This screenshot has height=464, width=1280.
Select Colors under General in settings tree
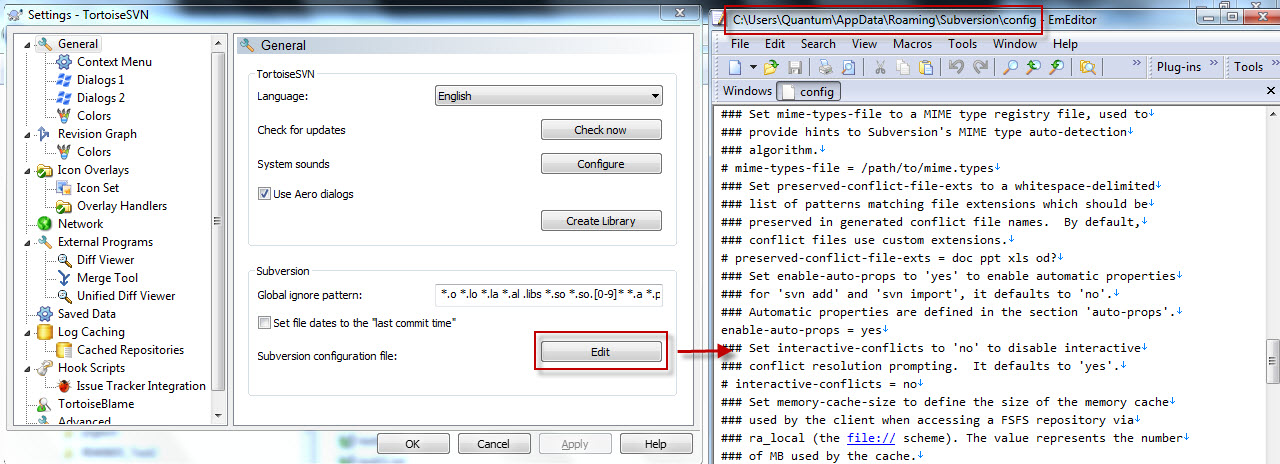pos(94,116)
